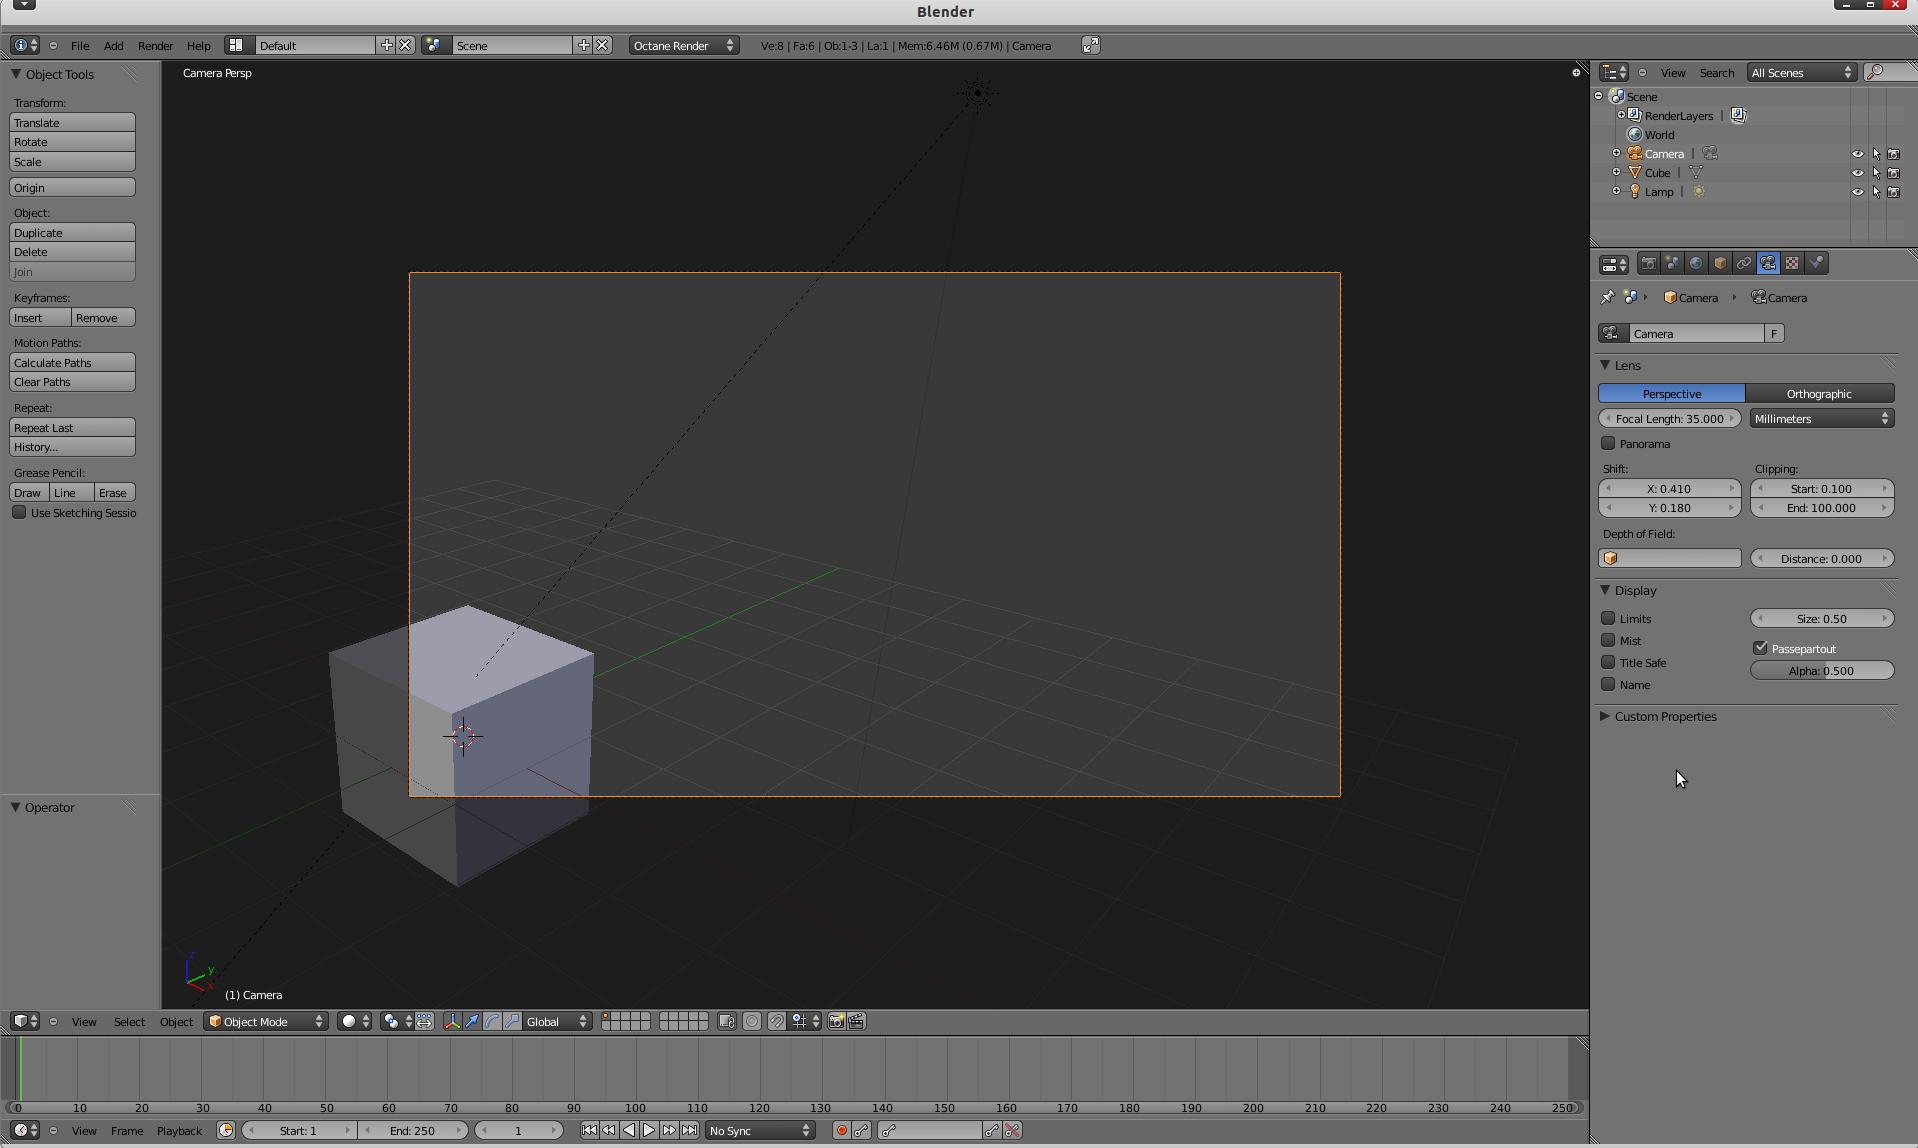Click toggle fullscreen icon in info header
Viewport: 1918px width, 1148px height.
1091,46
